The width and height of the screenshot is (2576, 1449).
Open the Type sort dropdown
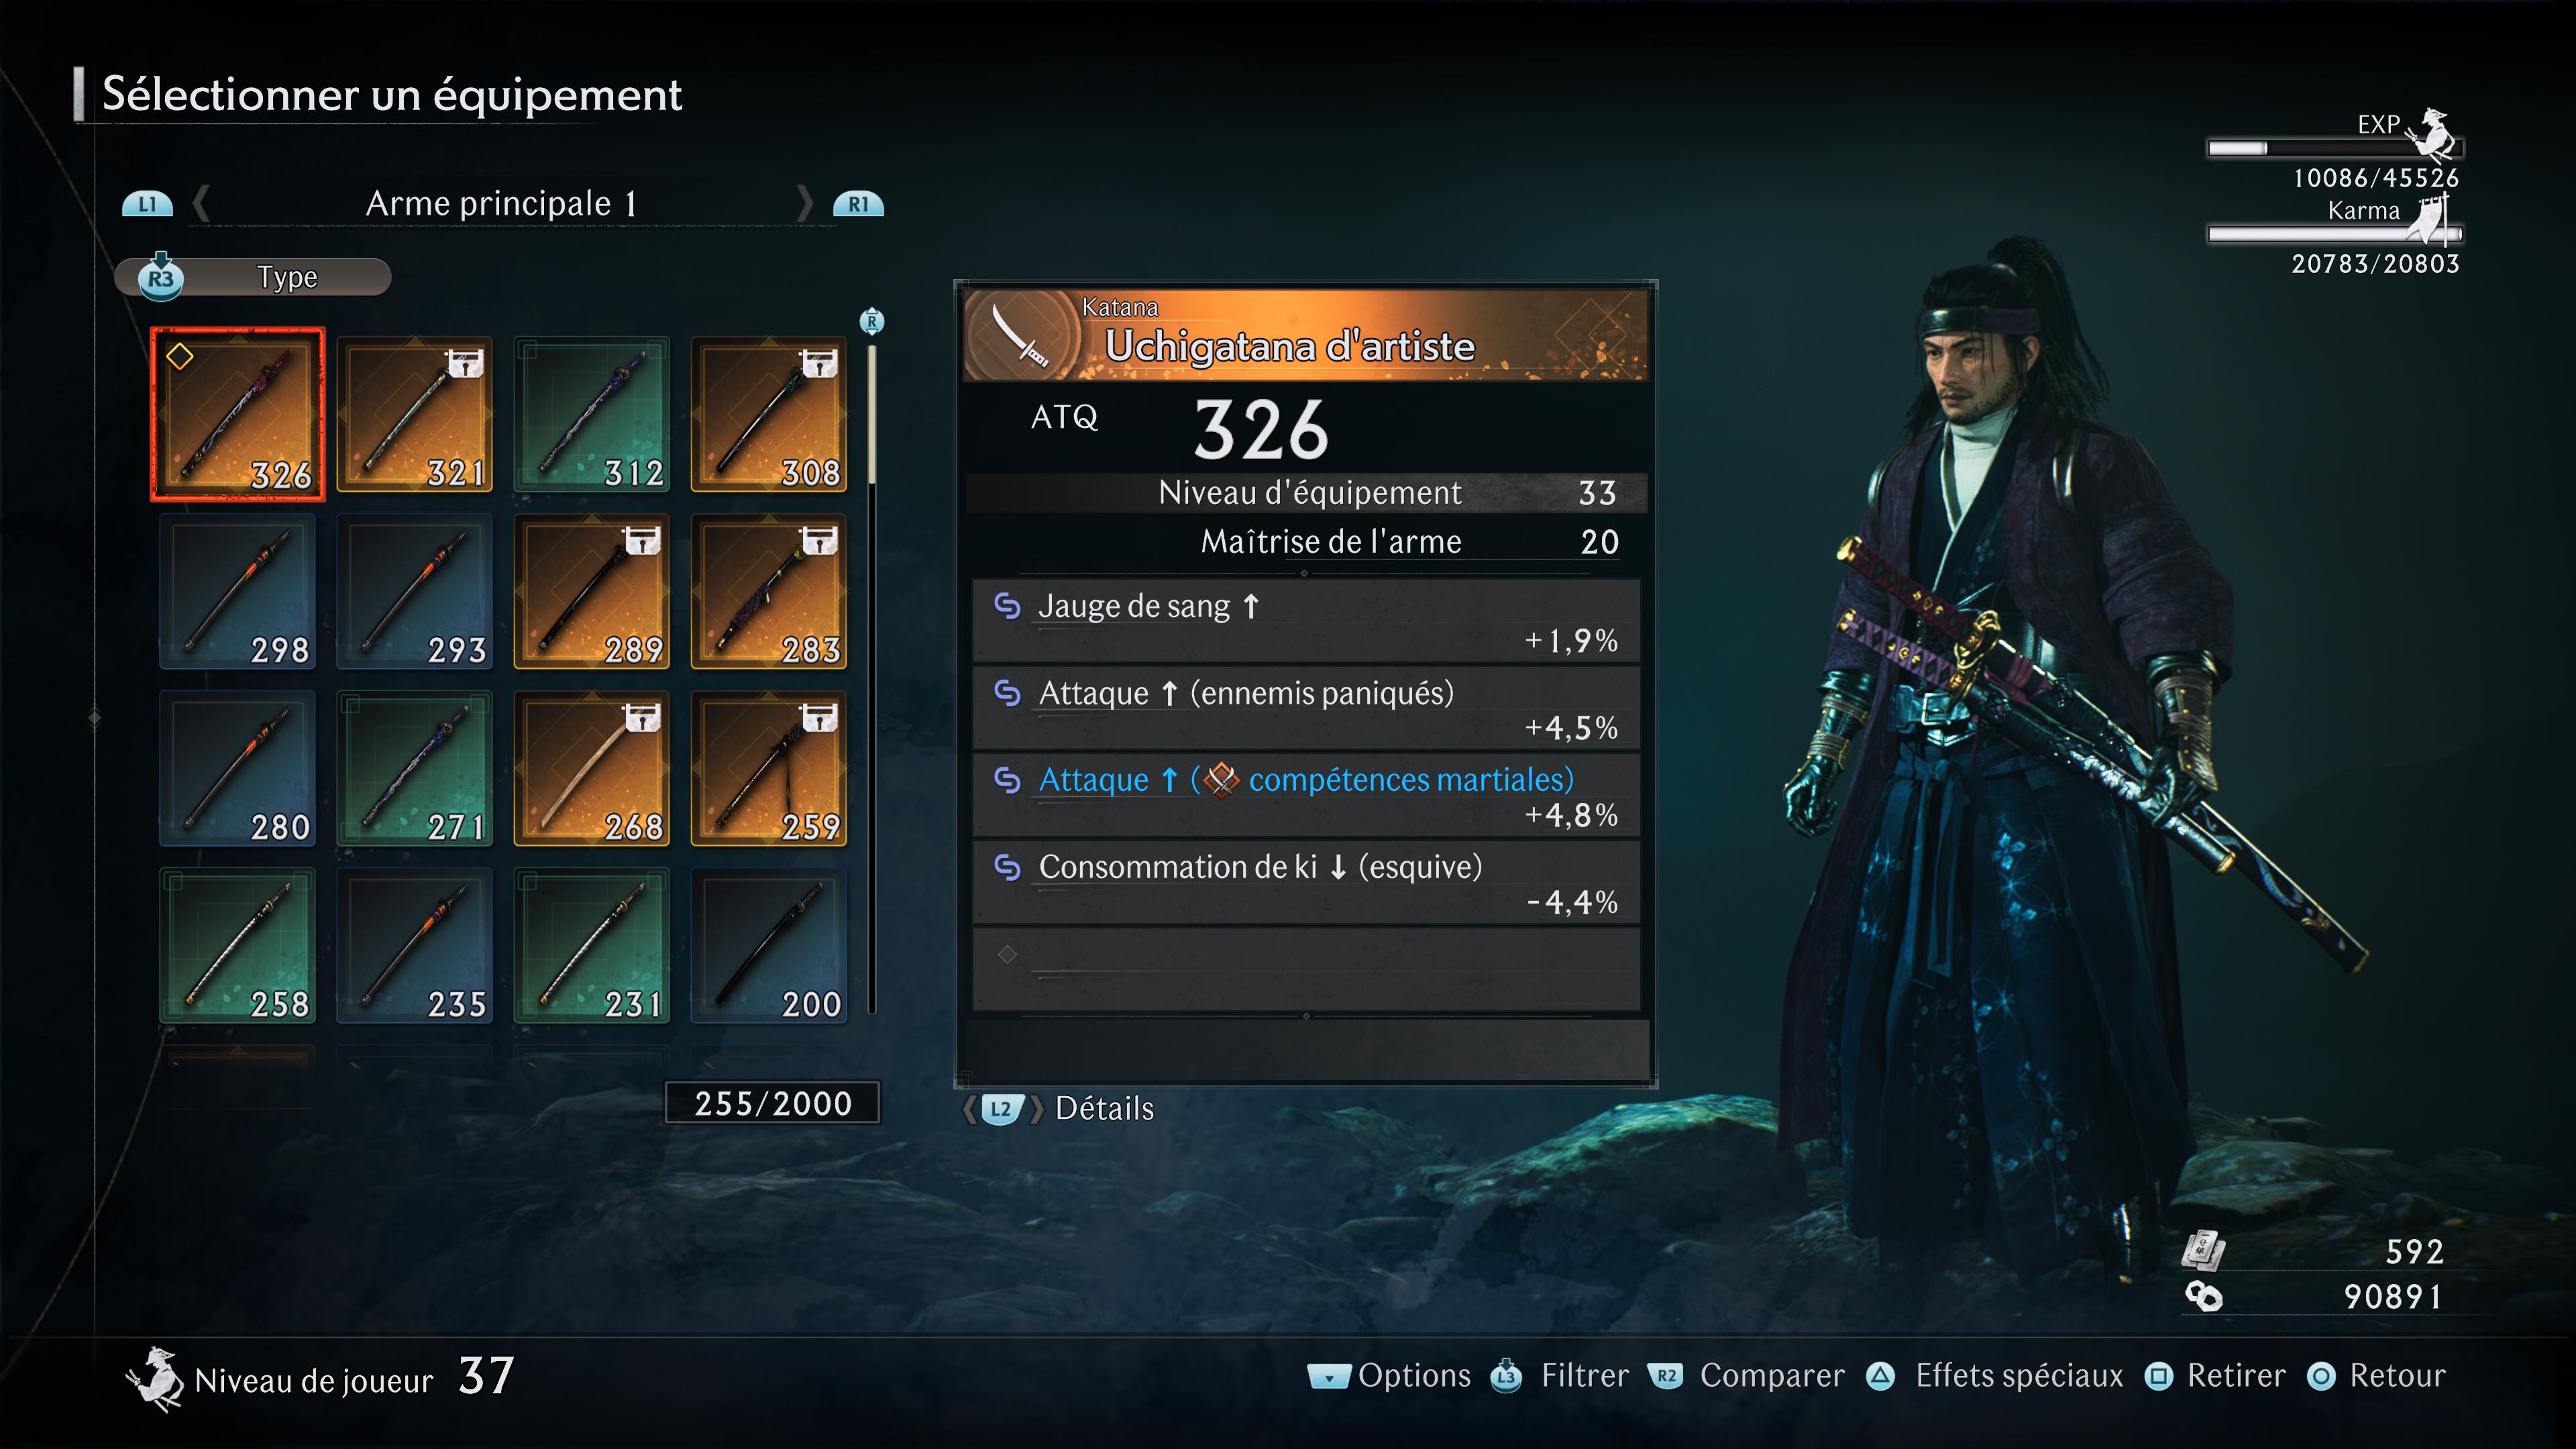pyautogui.click(x=253, y=277)
